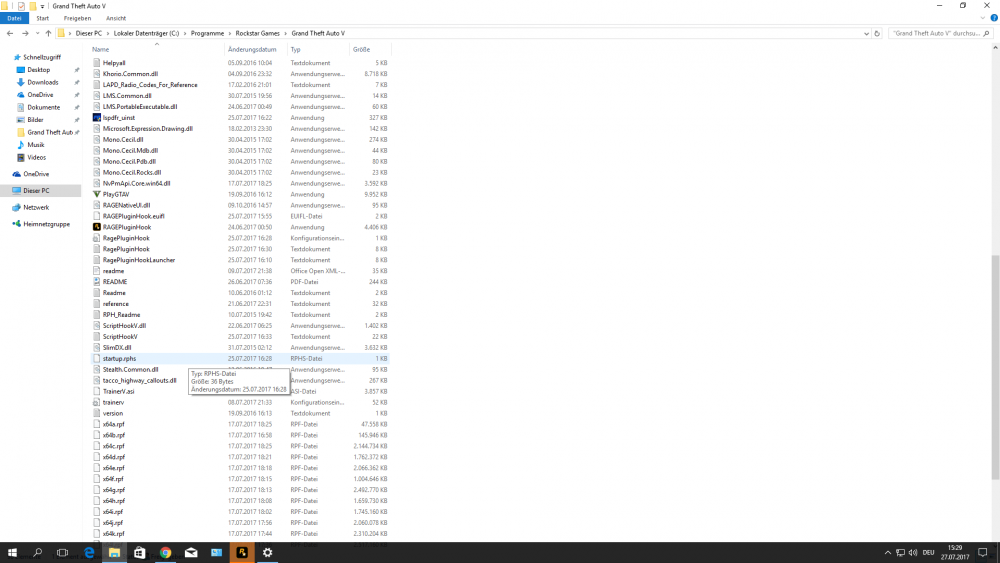Open taskbar search
Screen dimensions: 1000x563
click(37, 553)
